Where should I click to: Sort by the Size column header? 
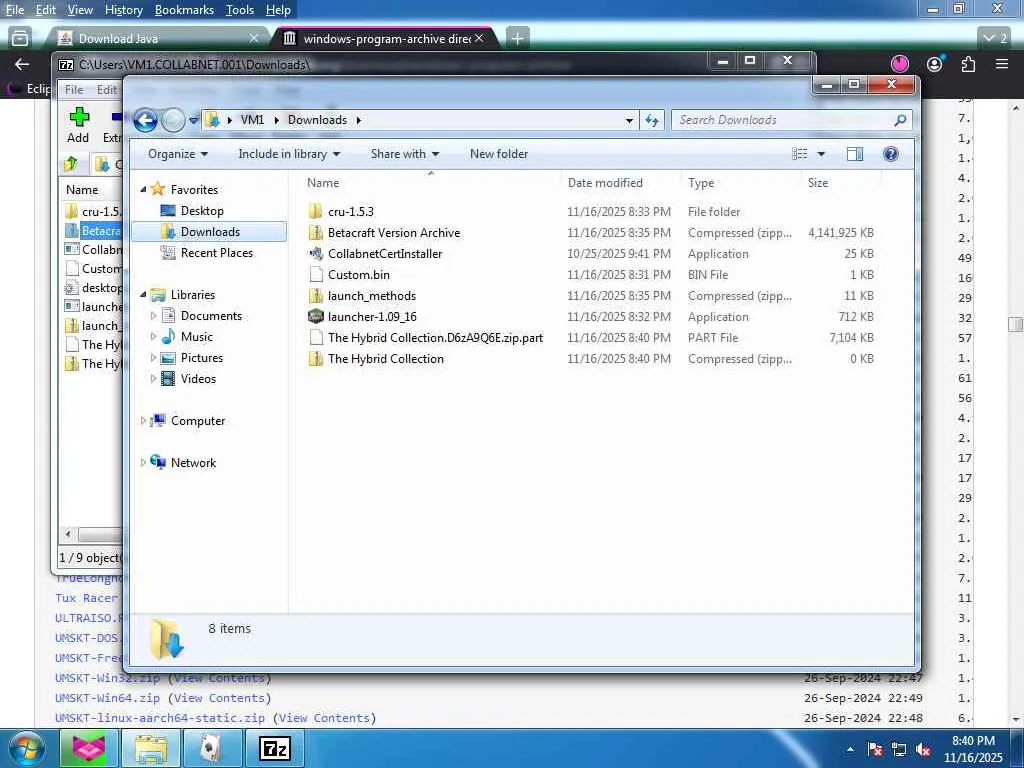click(818, 183)
